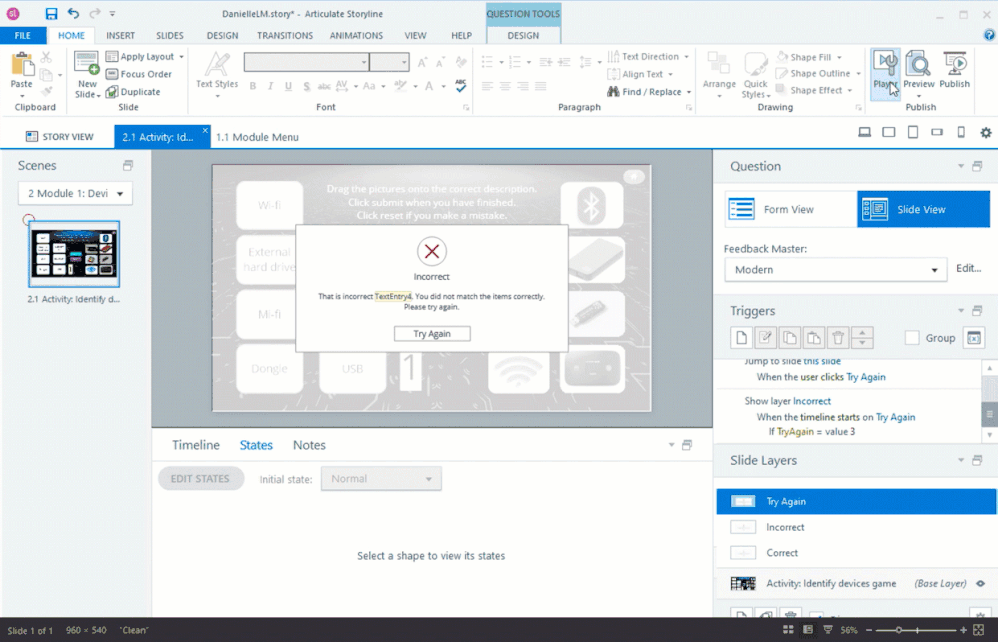Expand the scene selector dropdown
This screenshot has height=642, width=998.
pos(75,193)
